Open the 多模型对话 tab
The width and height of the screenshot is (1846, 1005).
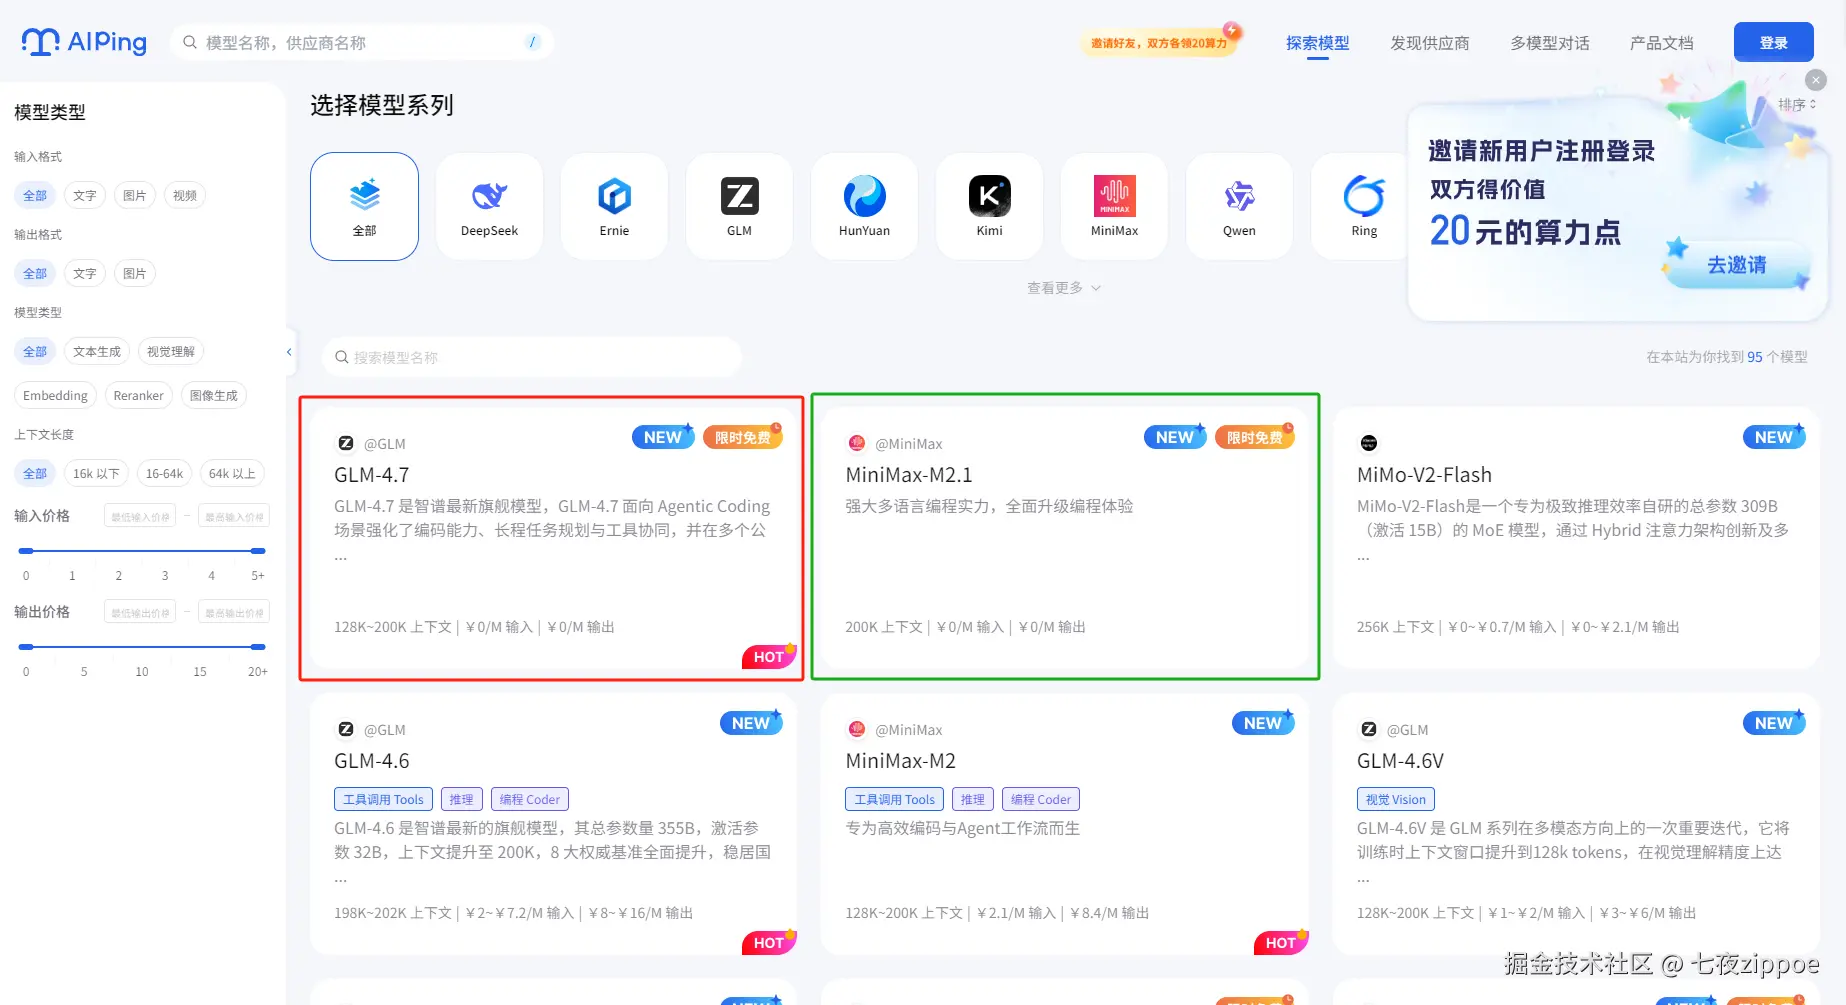point(1550,43)
